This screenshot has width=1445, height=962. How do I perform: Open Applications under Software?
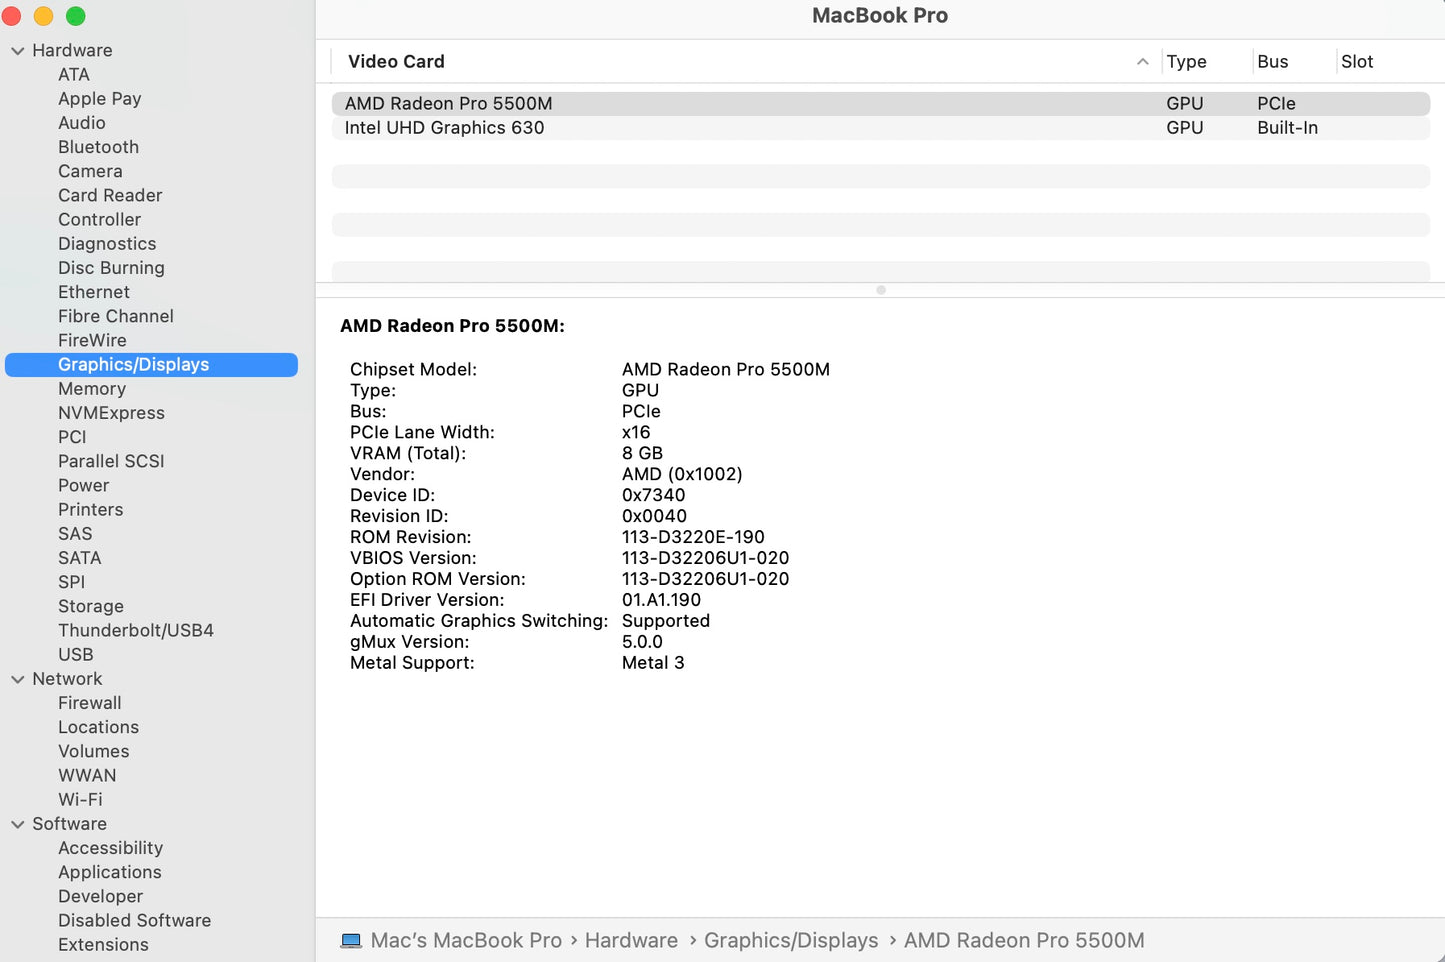(109, 872)
